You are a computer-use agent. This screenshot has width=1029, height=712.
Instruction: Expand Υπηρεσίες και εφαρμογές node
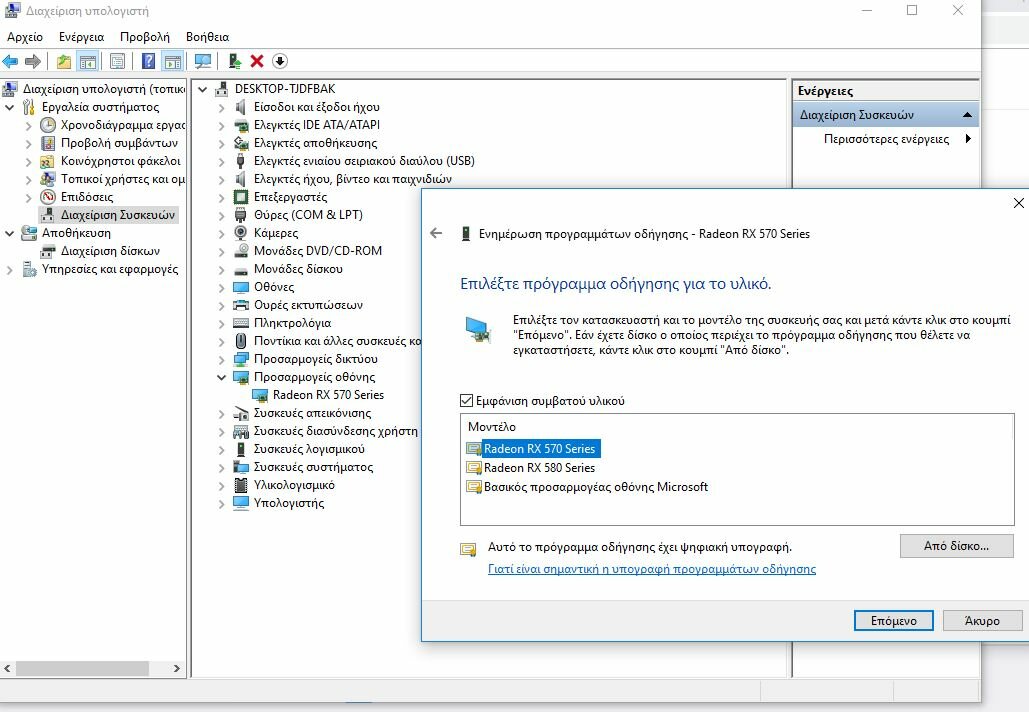[10, 269]
